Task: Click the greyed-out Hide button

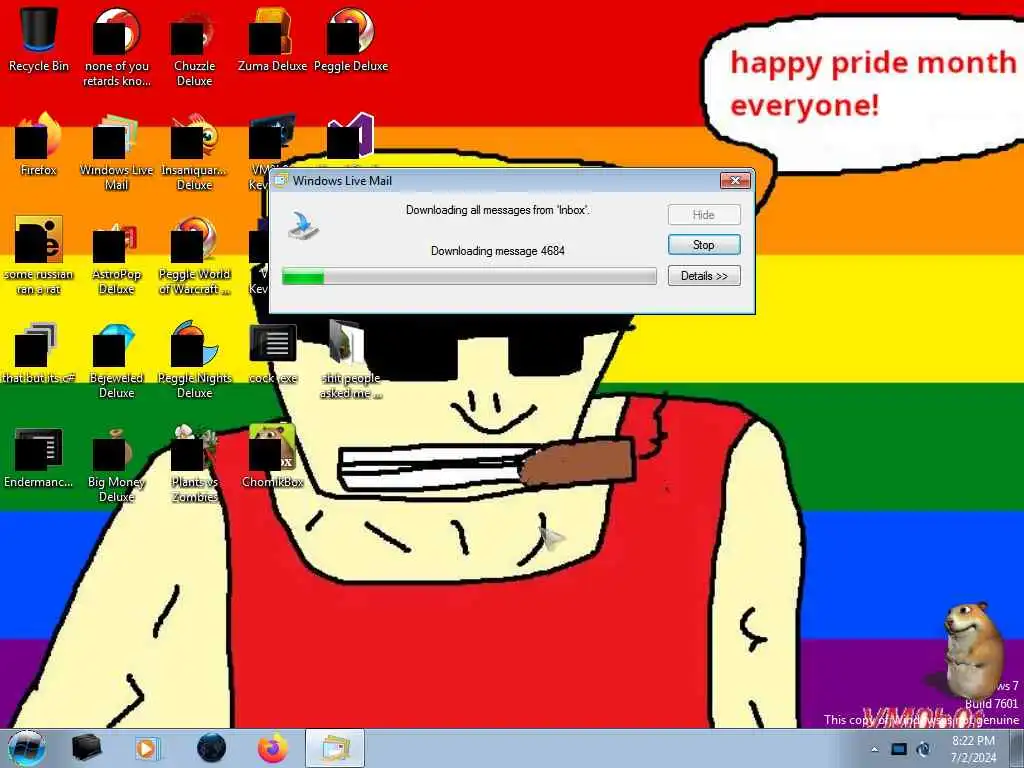Action: pos(704,215)
